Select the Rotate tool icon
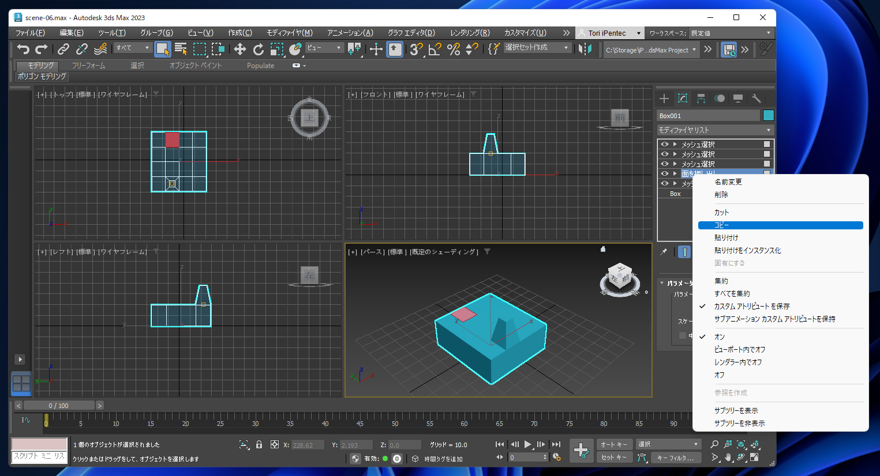The image size is (880, 476). pyautogui.click(x=258, y=49)
